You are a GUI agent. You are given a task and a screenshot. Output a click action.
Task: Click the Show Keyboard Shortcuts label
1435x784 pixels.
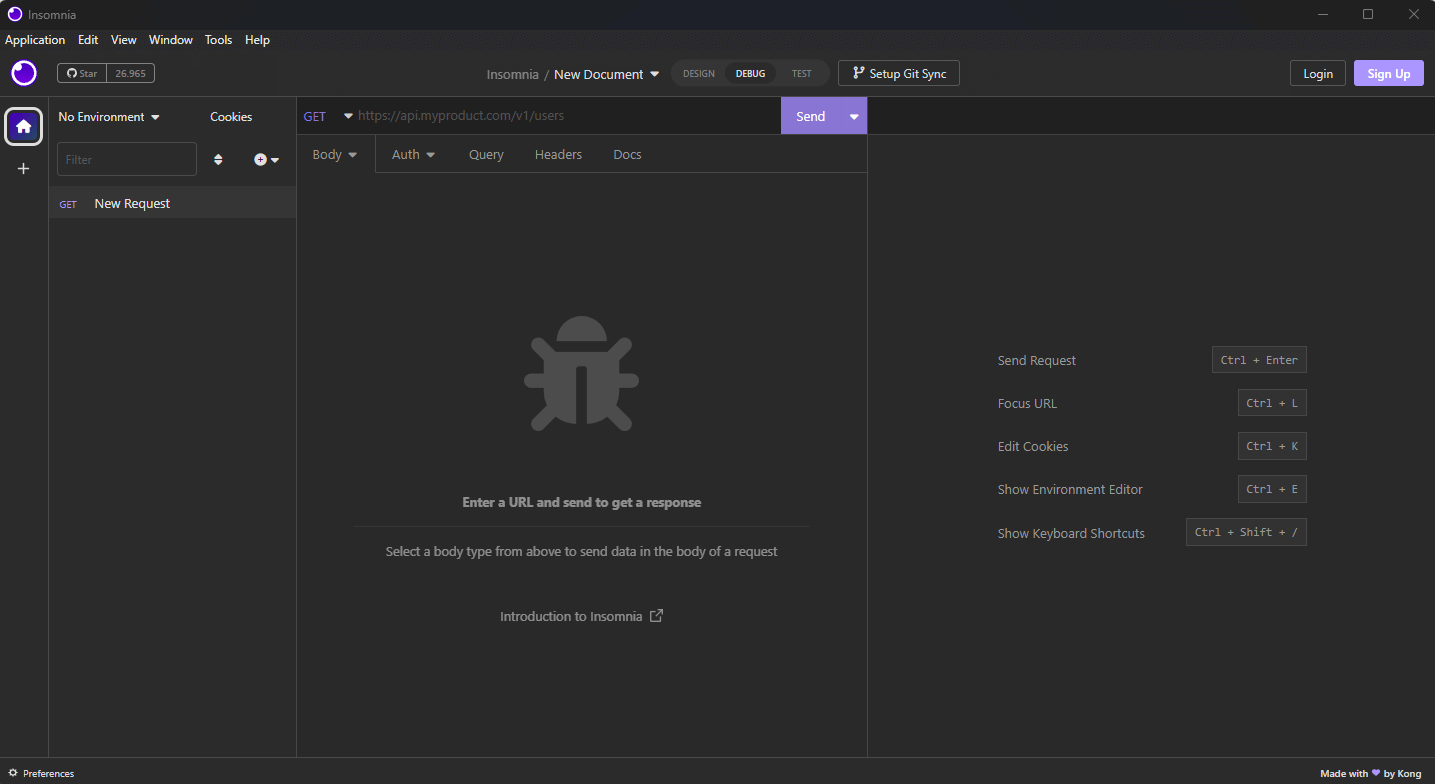pos(1071,533)
